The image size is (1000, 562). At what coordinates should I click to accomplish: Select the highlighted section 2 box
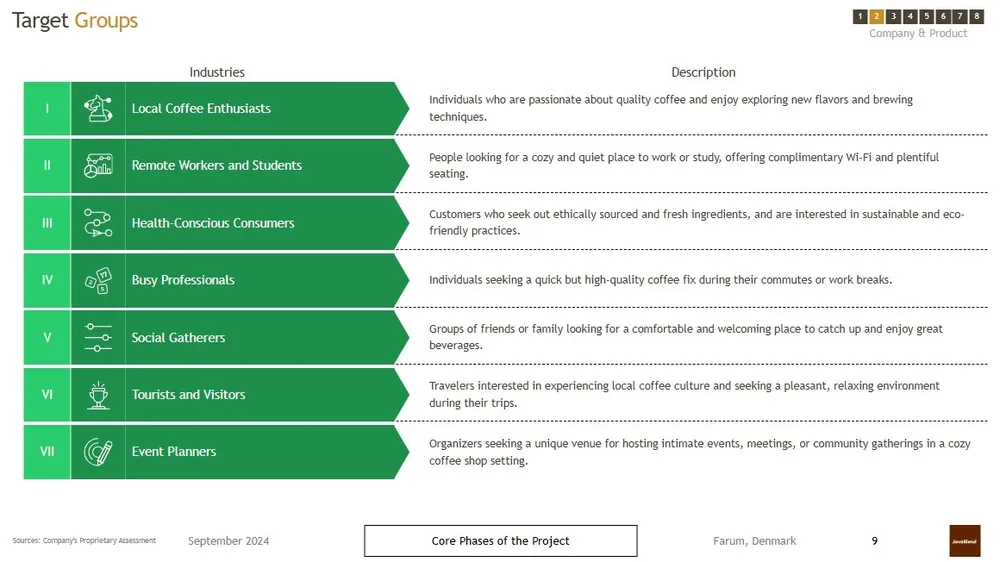coord(876,17)
